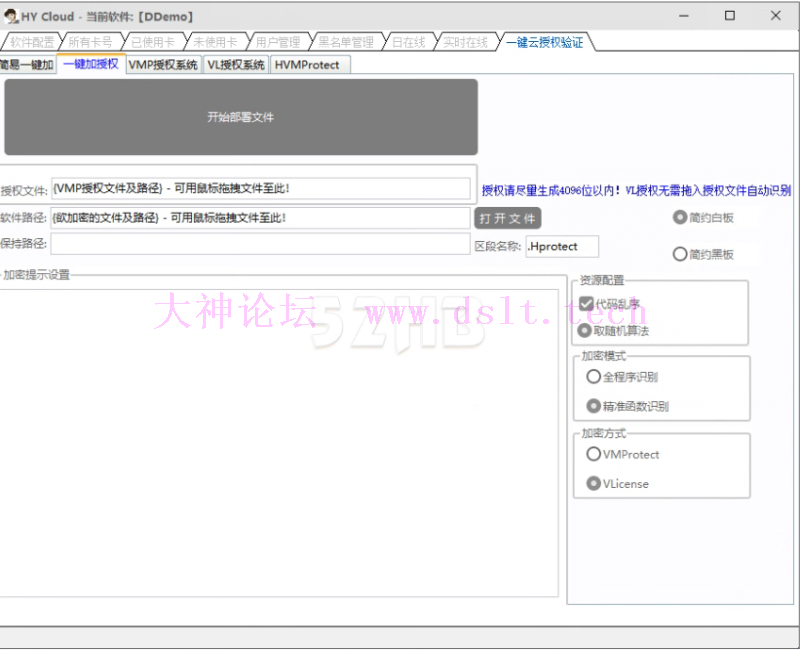Click the HY Cloud app icon in title bar

tap(11, 16)
